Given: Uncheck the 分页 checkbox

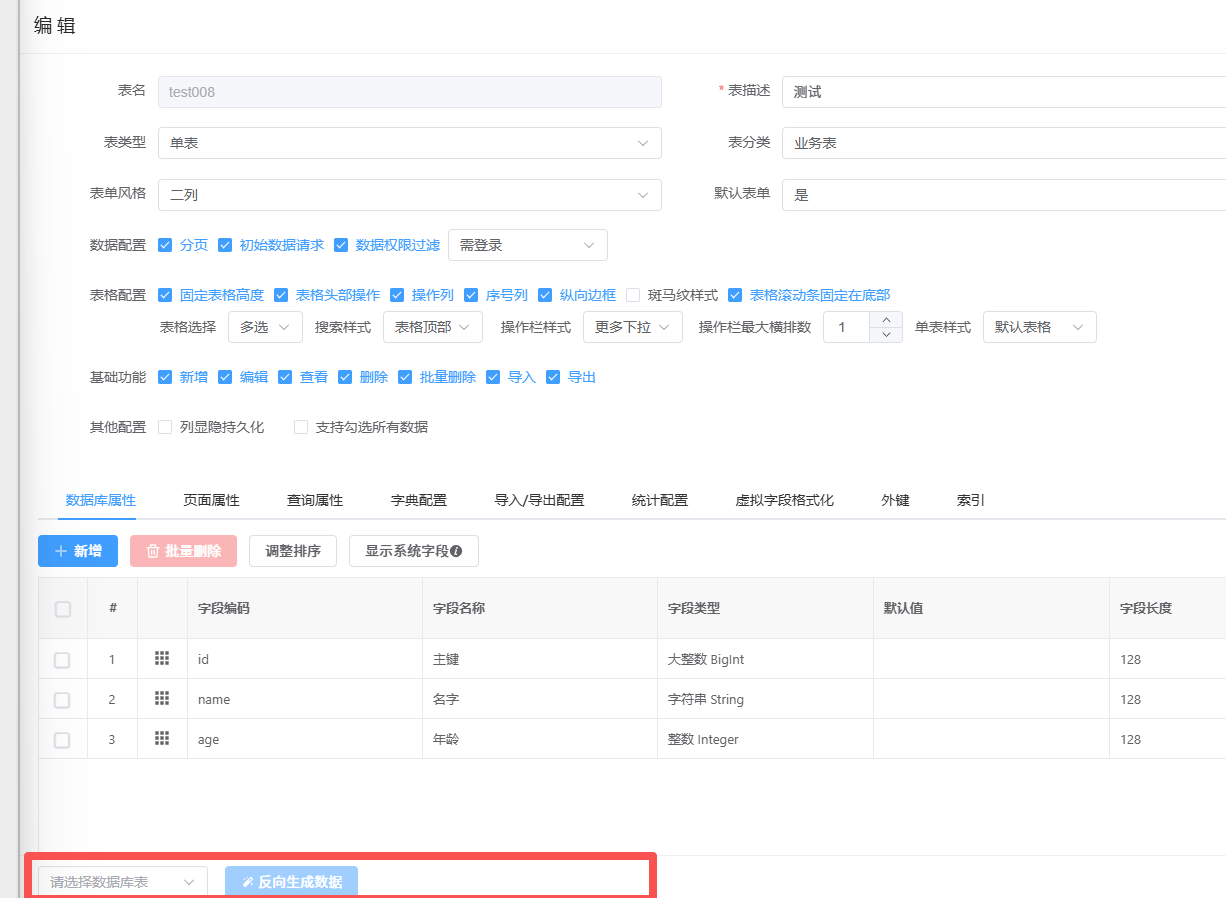Looking at the screenshot, I should tap(166, 245).
